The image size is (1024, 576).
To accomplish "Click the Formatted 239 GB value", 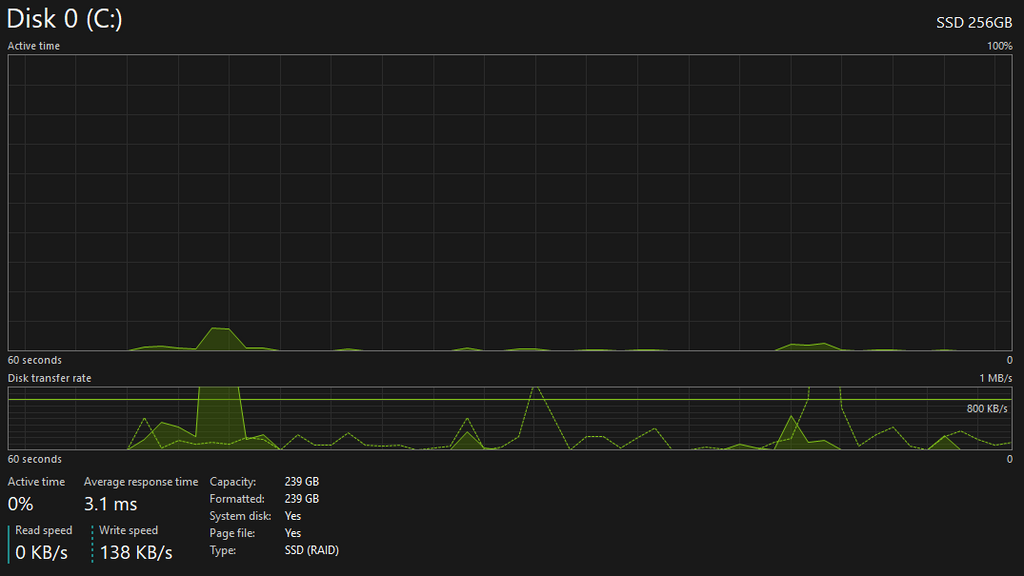I will tap(302, 498).
